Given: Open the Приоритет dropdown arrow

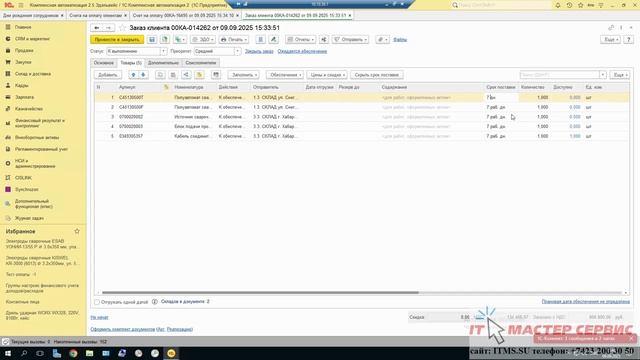Looking at the screenshot, I should (237, 51).
